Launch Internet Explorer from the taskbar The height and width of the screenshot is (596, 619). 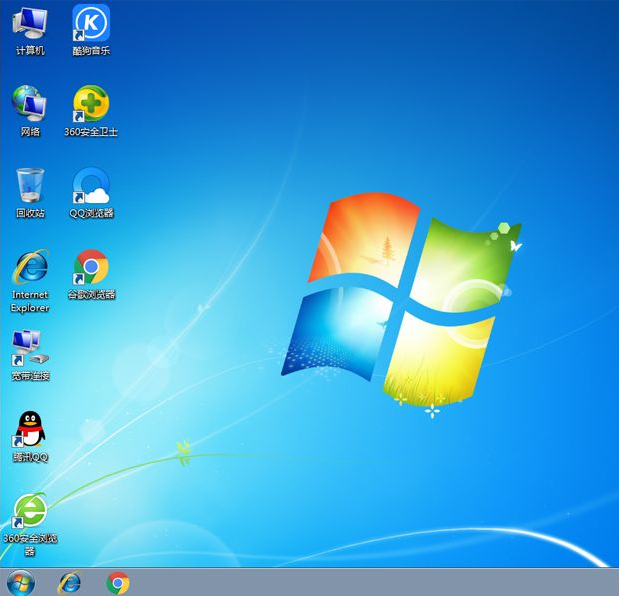[69, 583]
